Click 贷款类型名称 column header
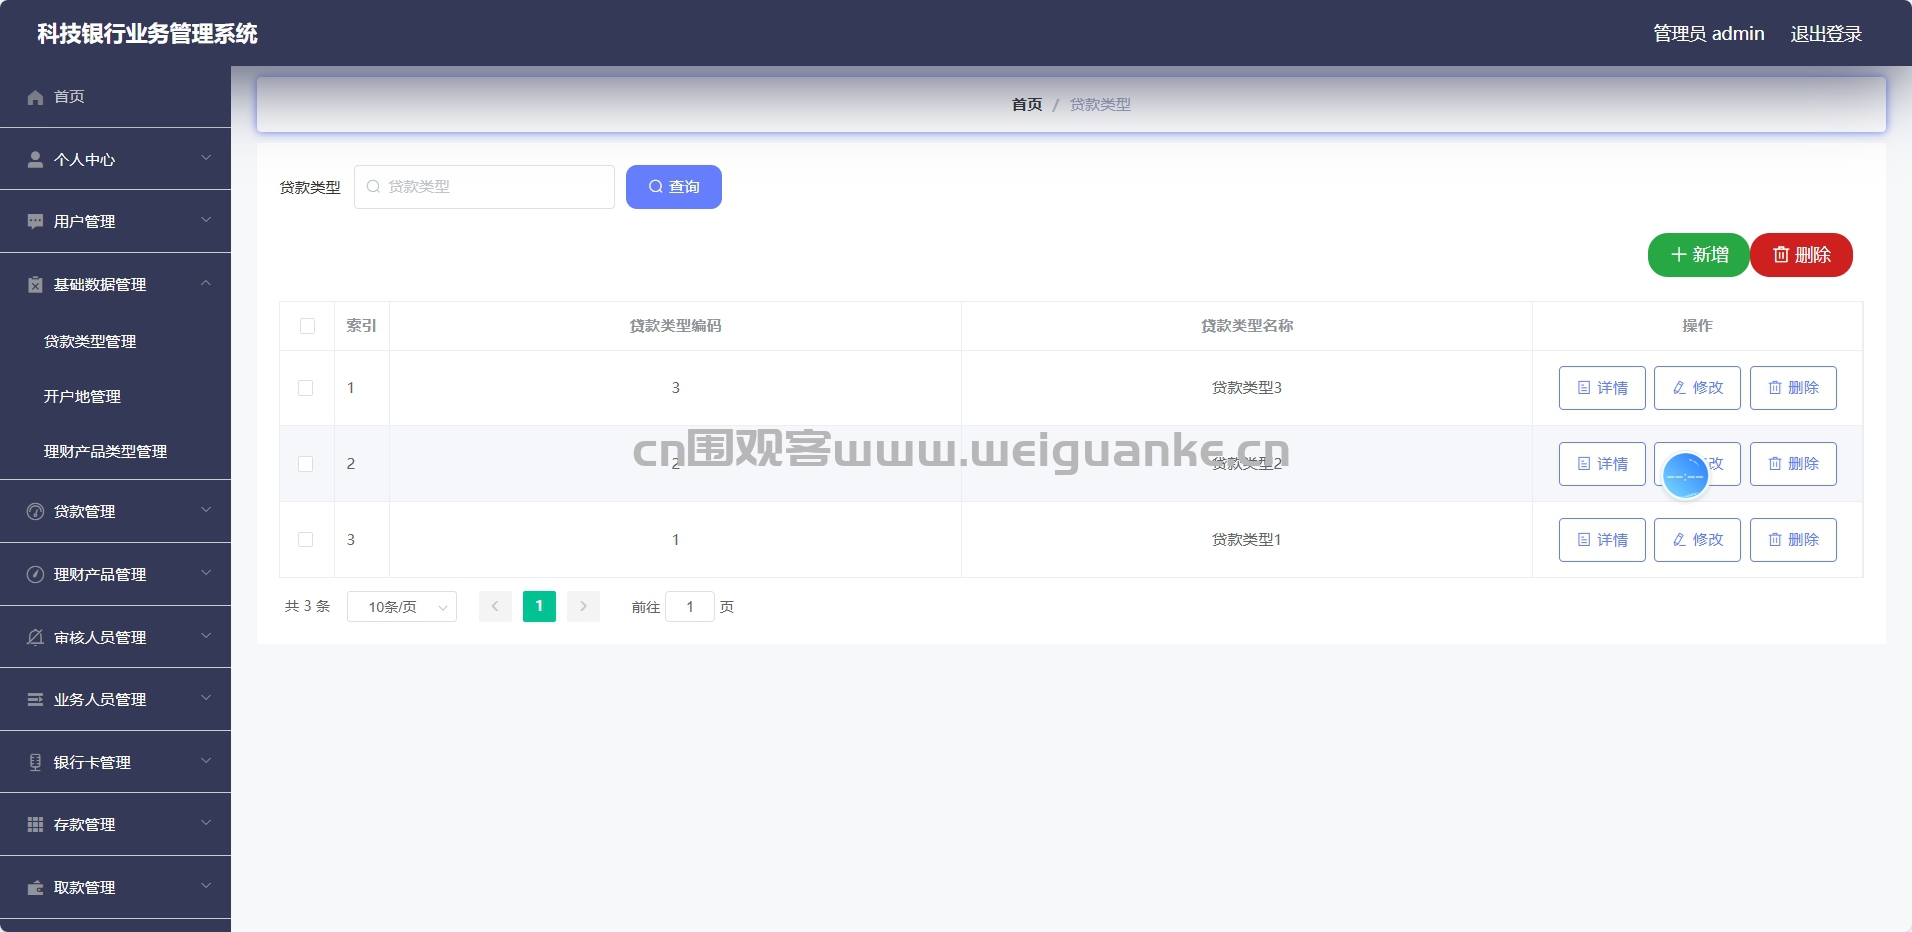The width and height of the screenshot is (1912, 932). 1247,326
